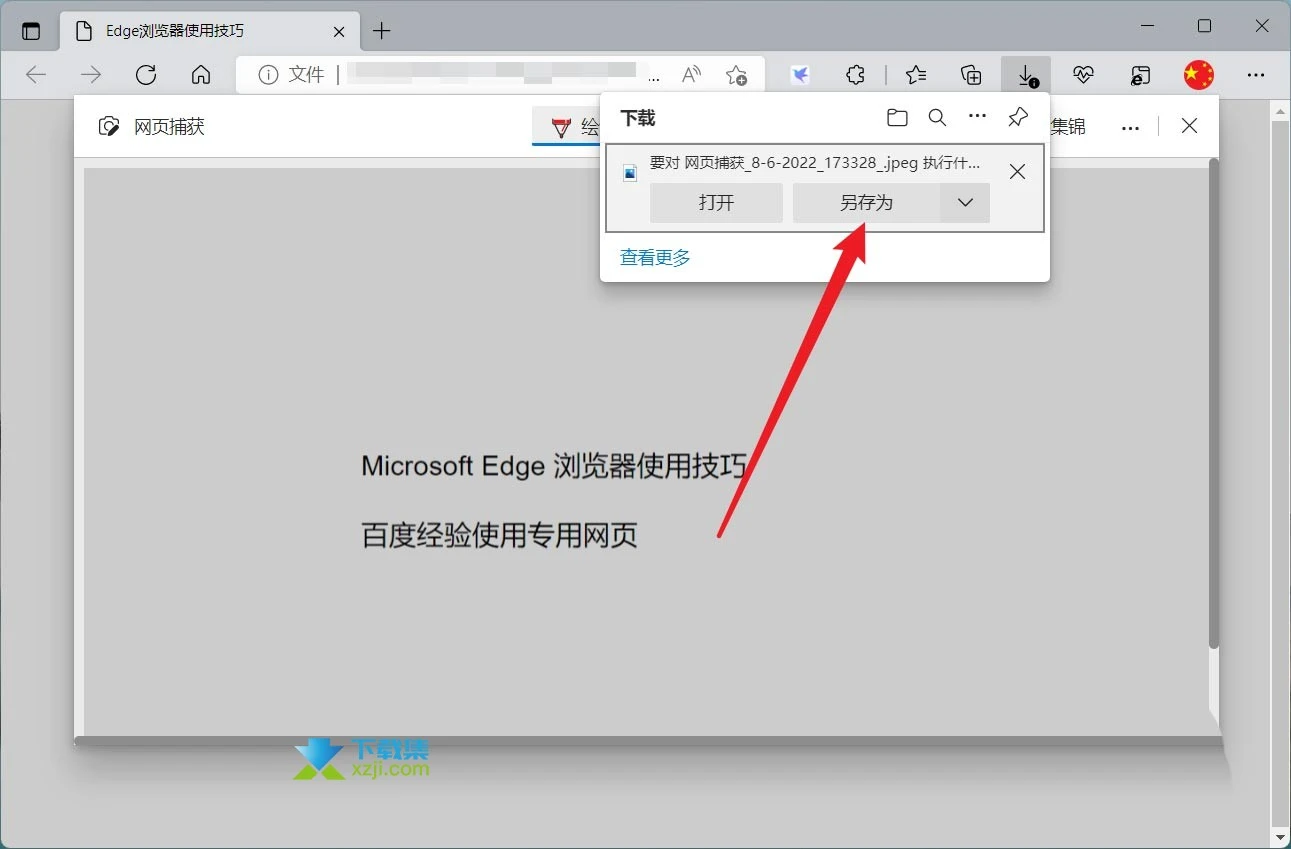
Task: Open the Collections panel
Action: 970,74
